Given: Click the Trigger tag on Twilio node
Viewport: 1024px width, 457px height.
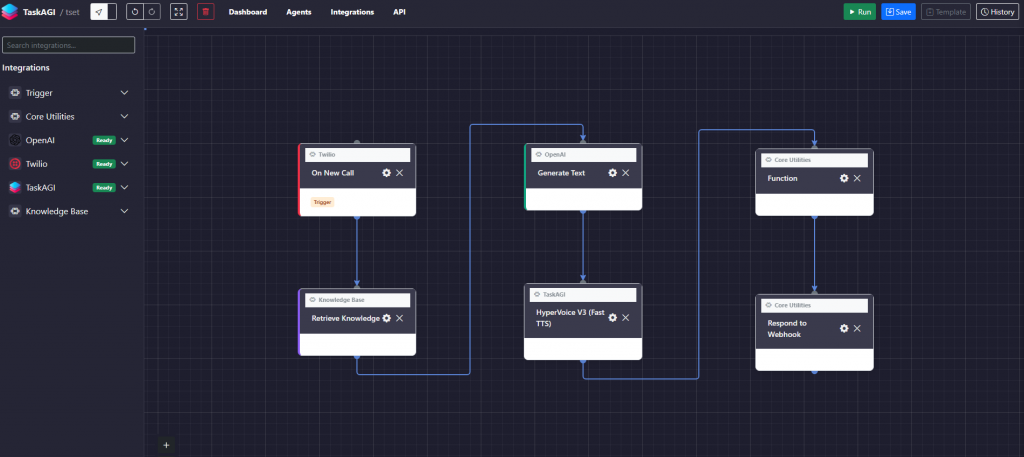Looking at the screenshot, I should pos(323,202).
